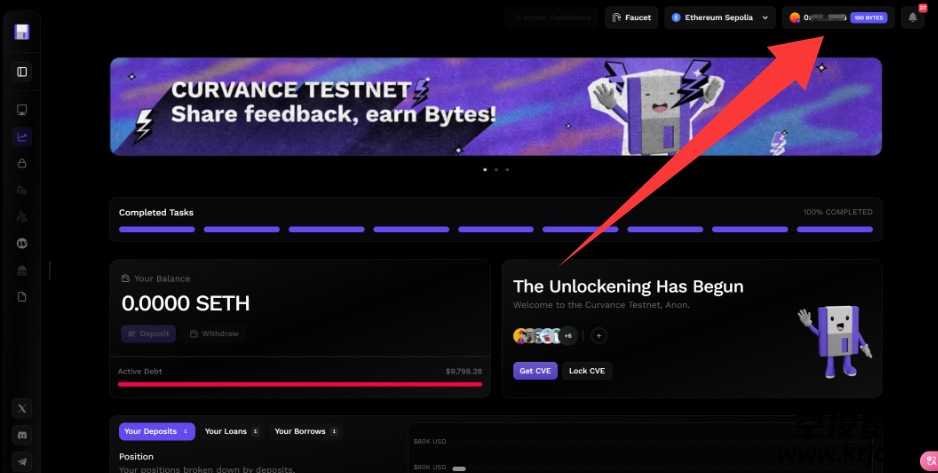Expand the Ethereum Sepolia network dropdown

(720, 17)
